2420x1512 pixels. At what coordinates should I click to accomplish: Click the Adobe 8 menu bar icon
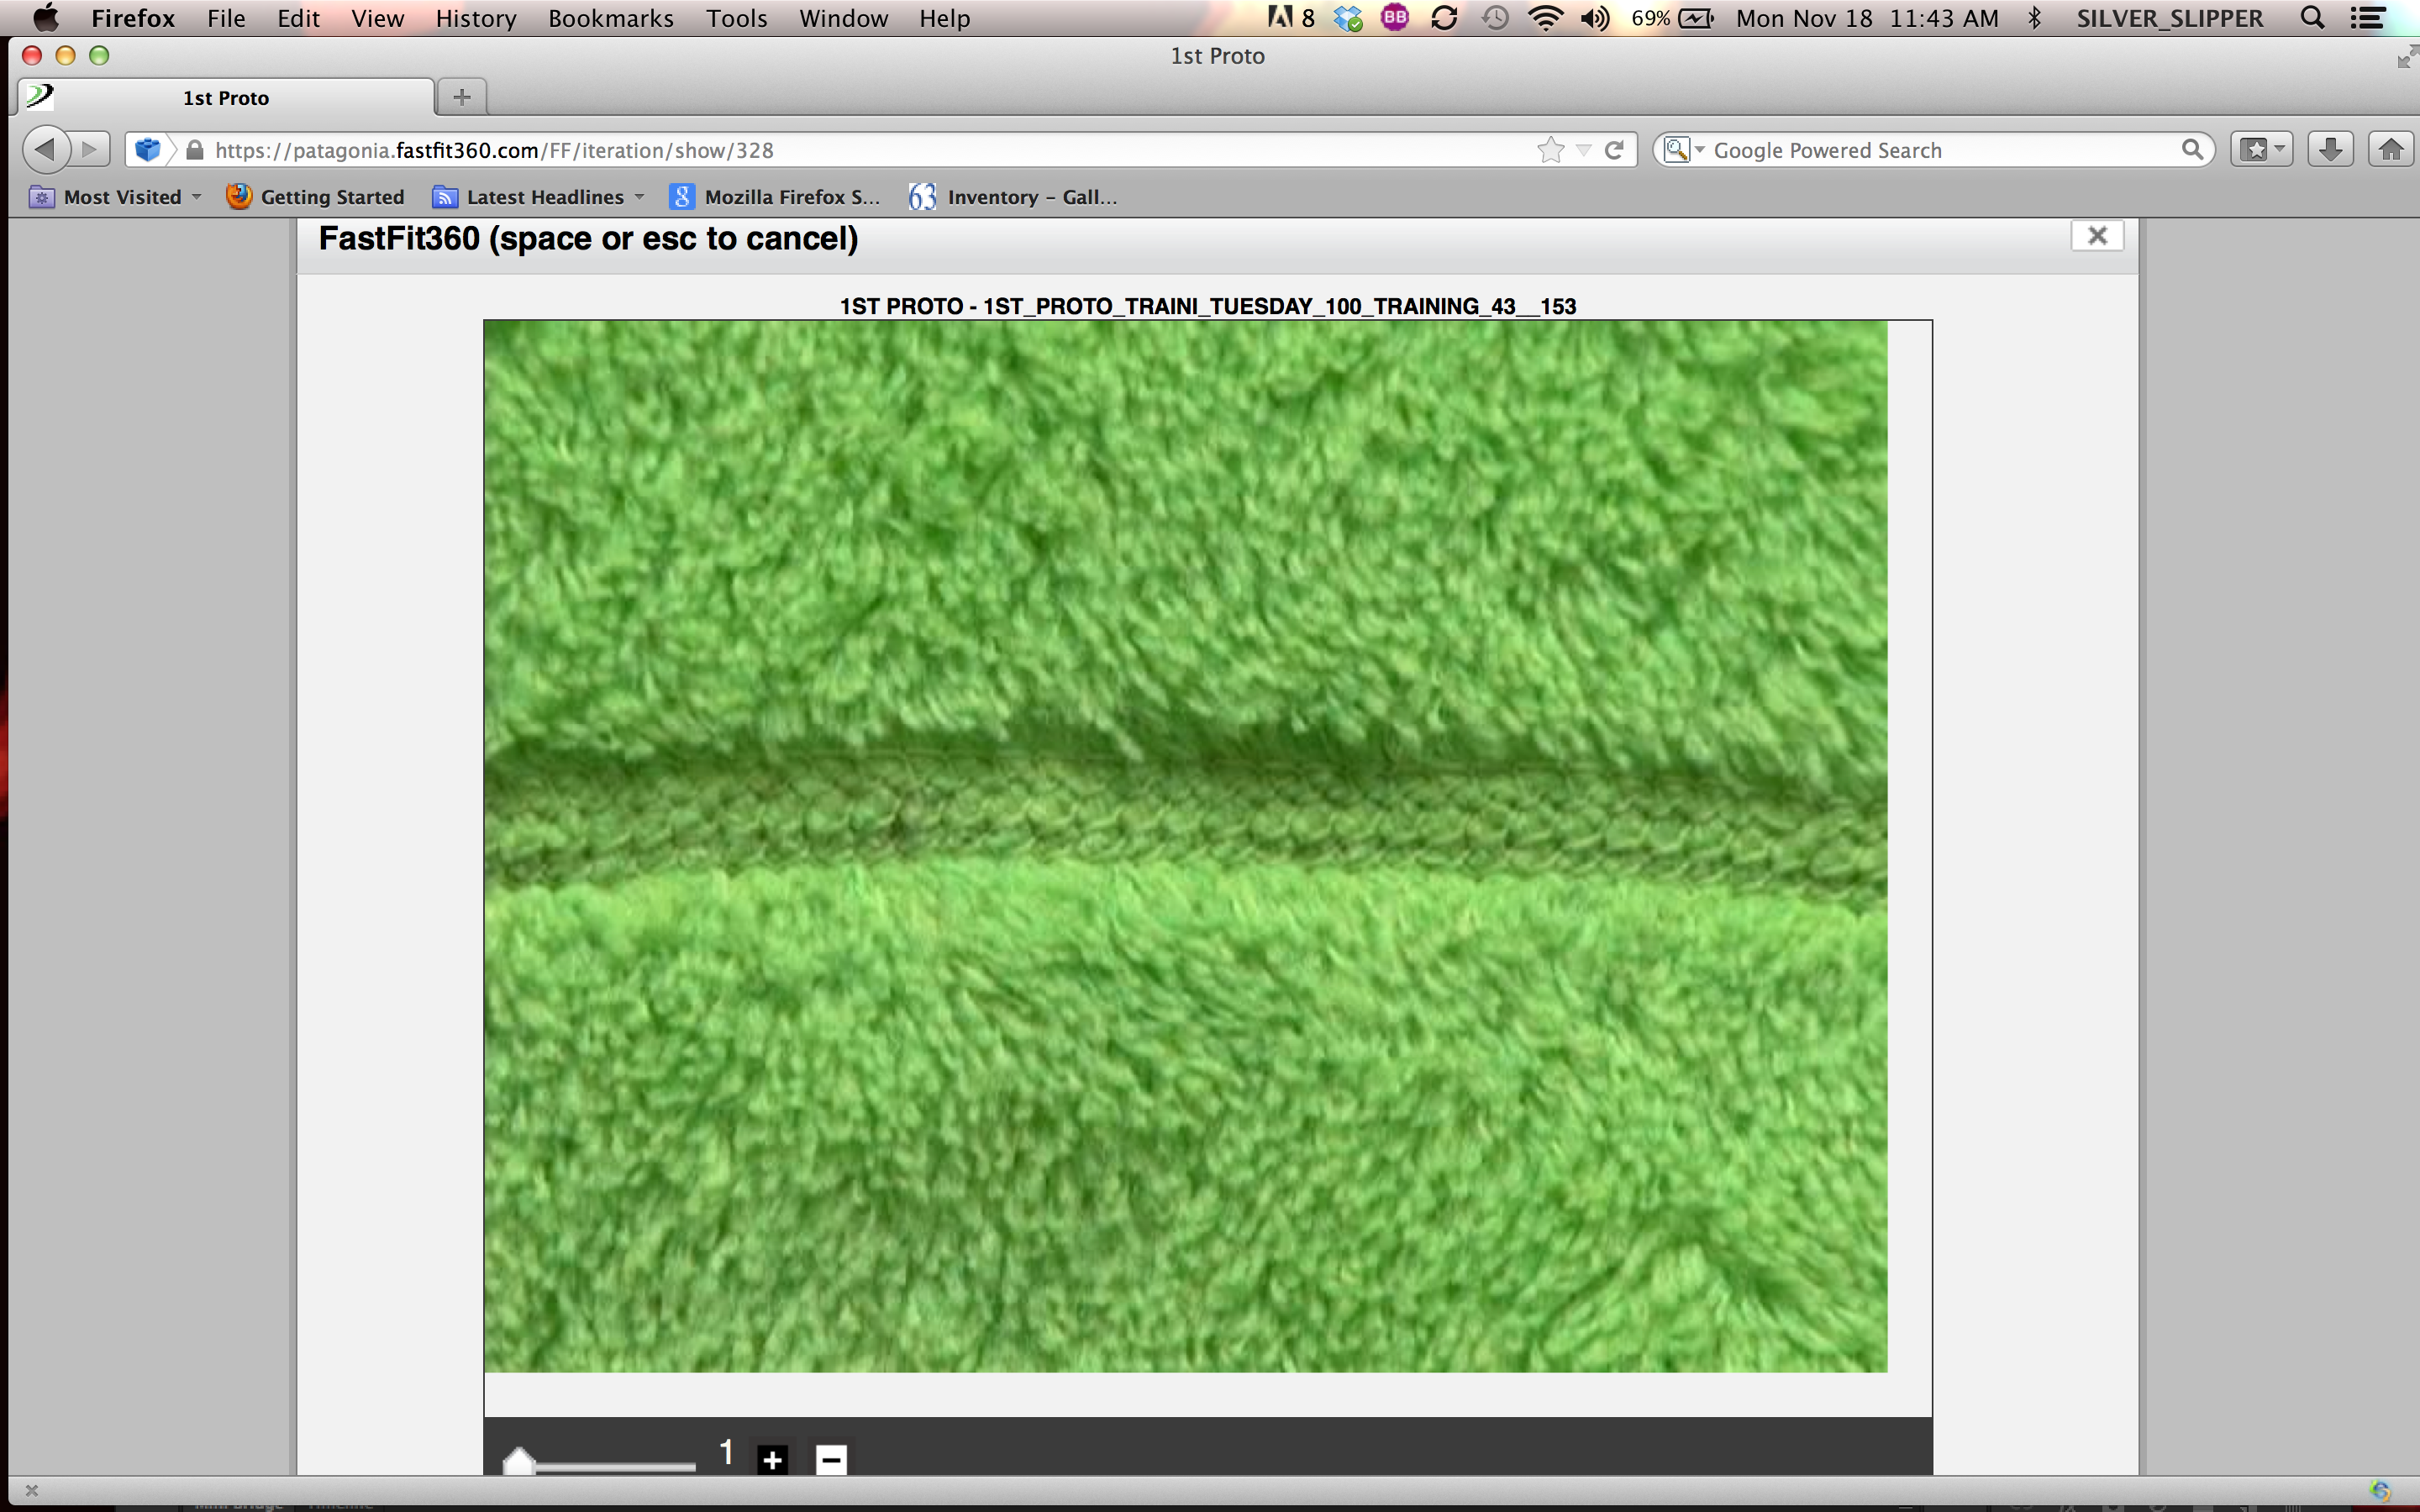coord(1291,18)
